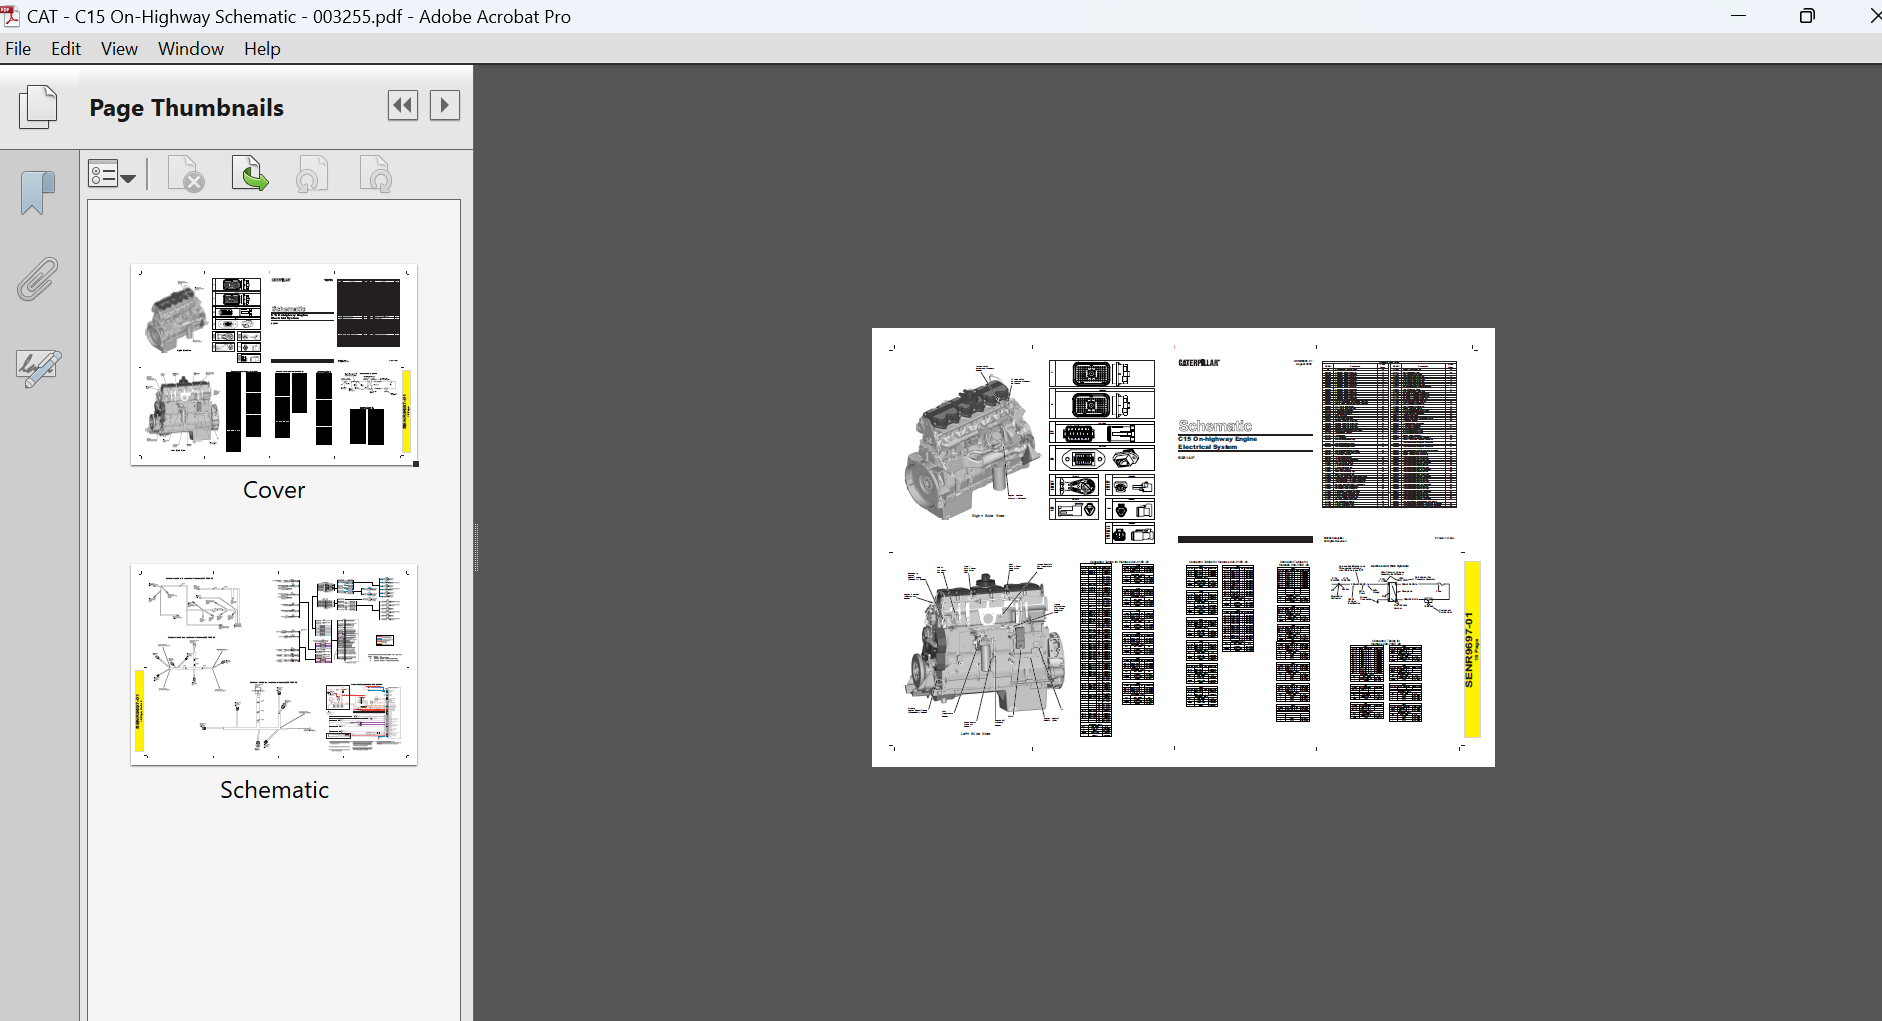Viewport: 1882px width, 1021px height.
Task: Open the File menu
Action: (x=18, y=49)
